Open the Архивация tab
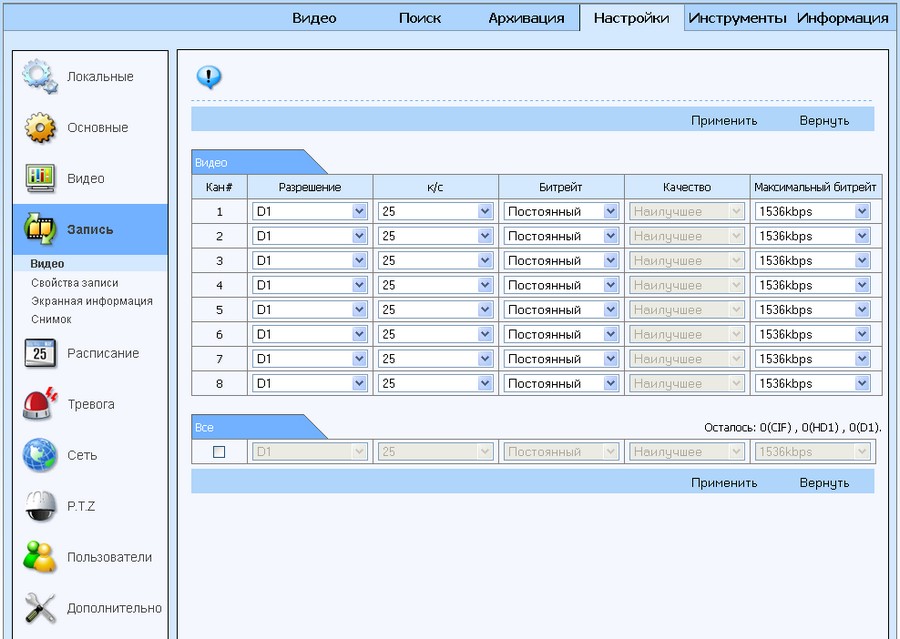Viewport: 900px width, 639px height. [x=526, y=18]
